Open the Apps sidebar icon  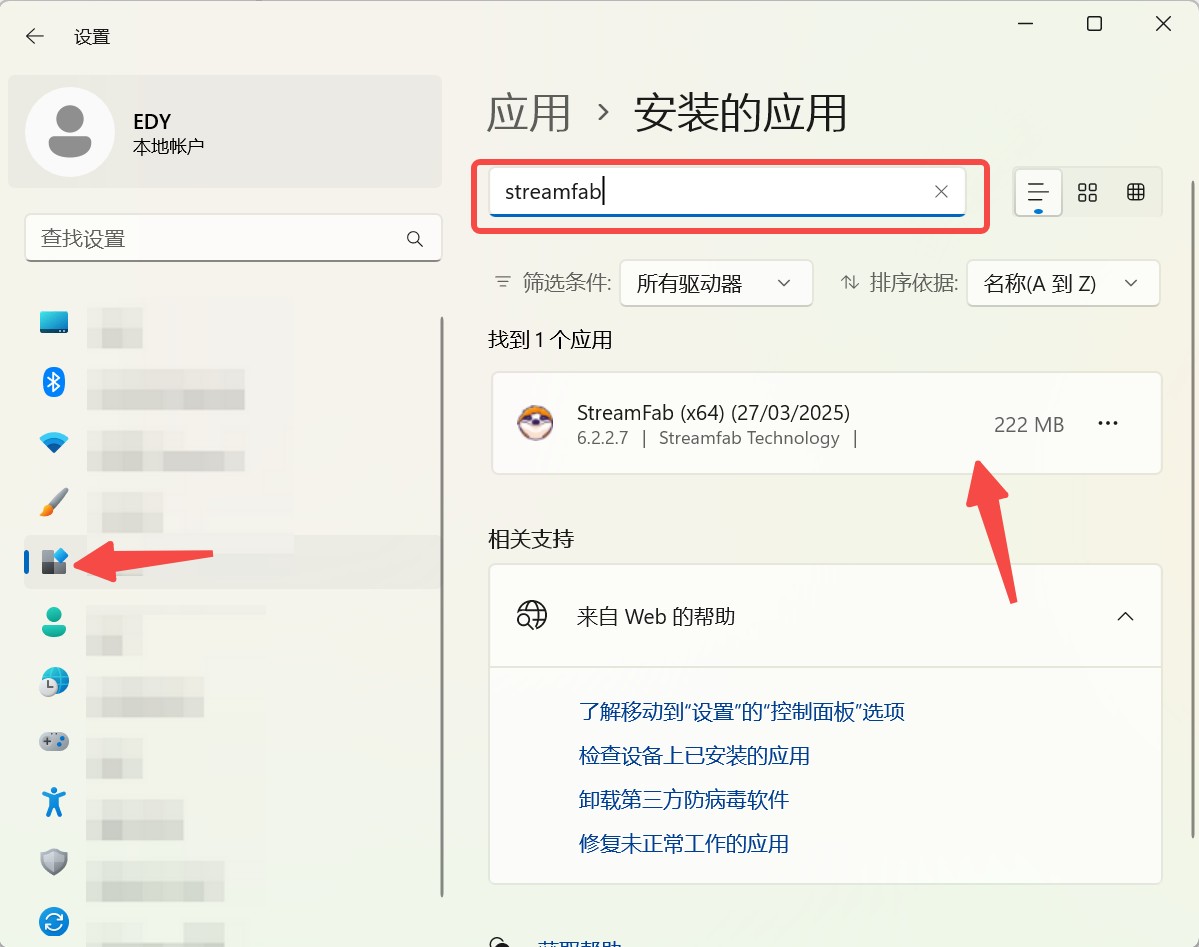54,561
